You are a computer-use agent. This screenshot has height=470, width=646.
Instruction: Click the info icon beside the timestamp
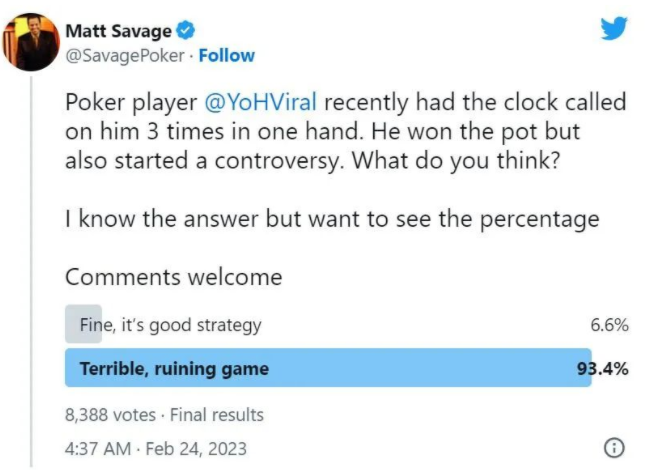(x=615, y=446)
